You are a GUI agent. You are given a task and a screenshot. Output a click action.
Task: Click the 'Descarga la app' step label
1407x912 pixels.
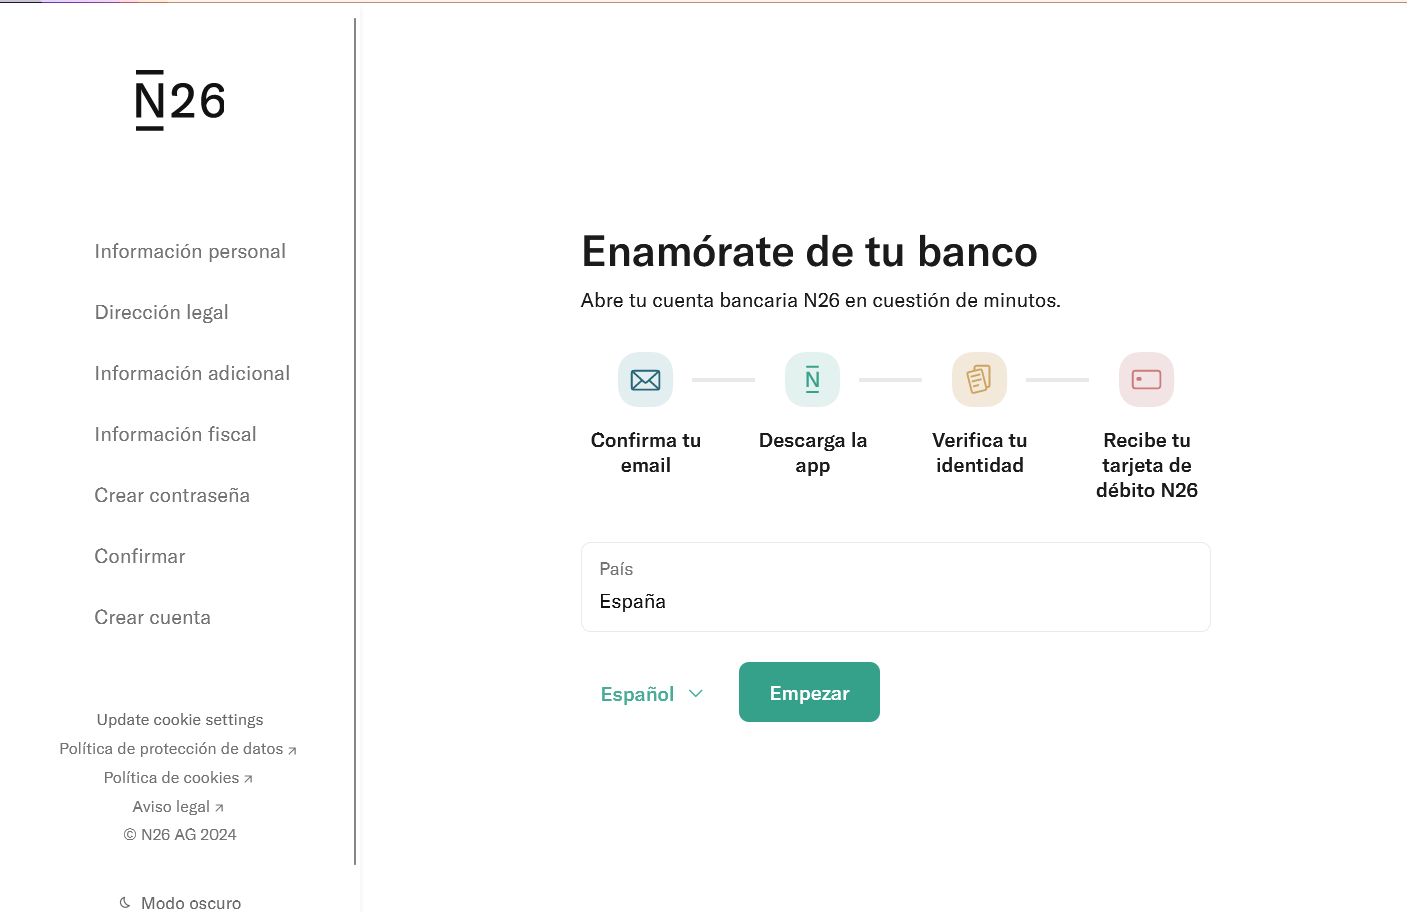tap(813, 453)
